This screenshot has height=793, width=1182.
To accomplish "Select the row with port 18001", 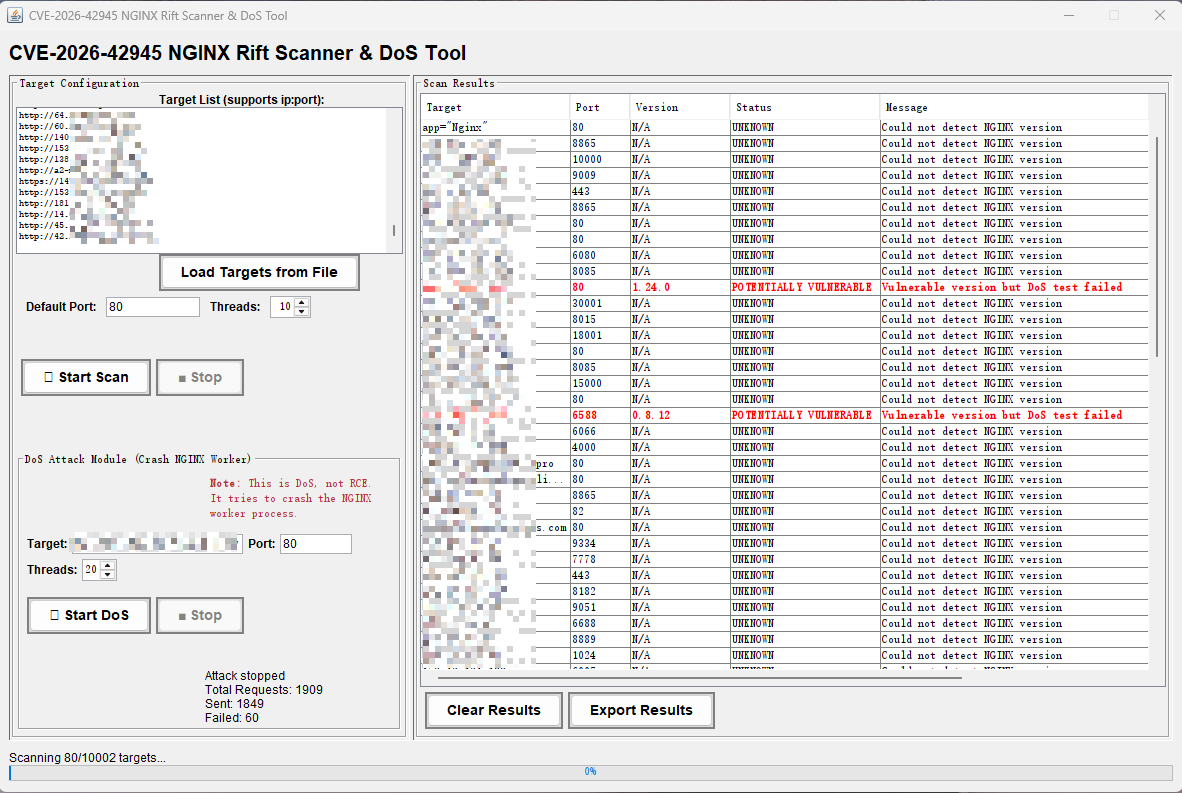I will coord(784,335).
